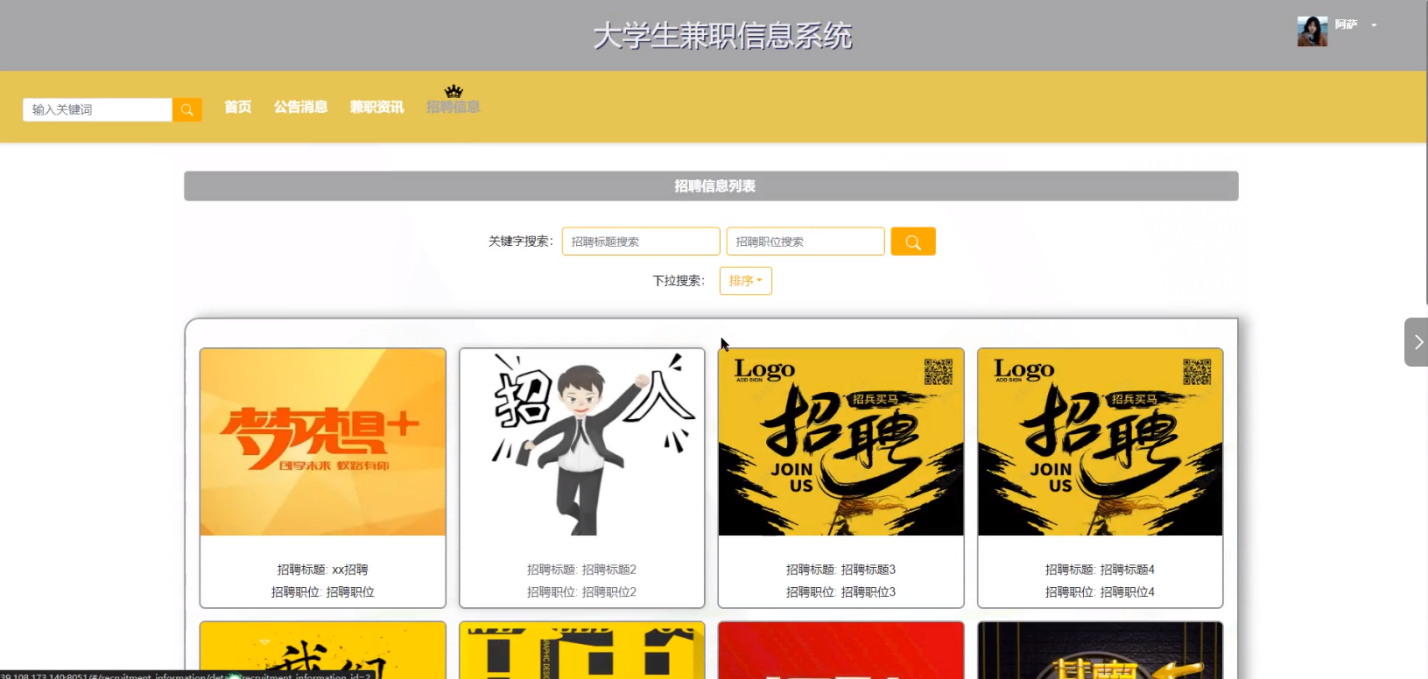Viewport: 1428px width, 679px height.
Task: Focus the 招聘标题搜索 input field
Action: click(x=641, y=242)
